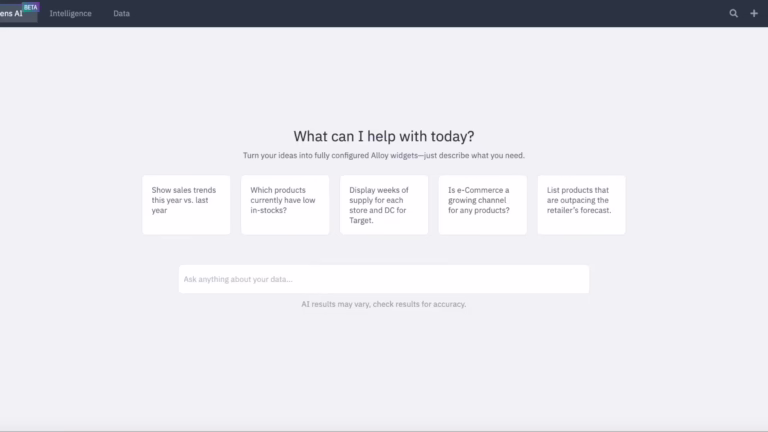Viewport: 768px width, 432px height.
Task: Choose "Show sales trends this year" suggestion
Action: (x=186, y=204)
